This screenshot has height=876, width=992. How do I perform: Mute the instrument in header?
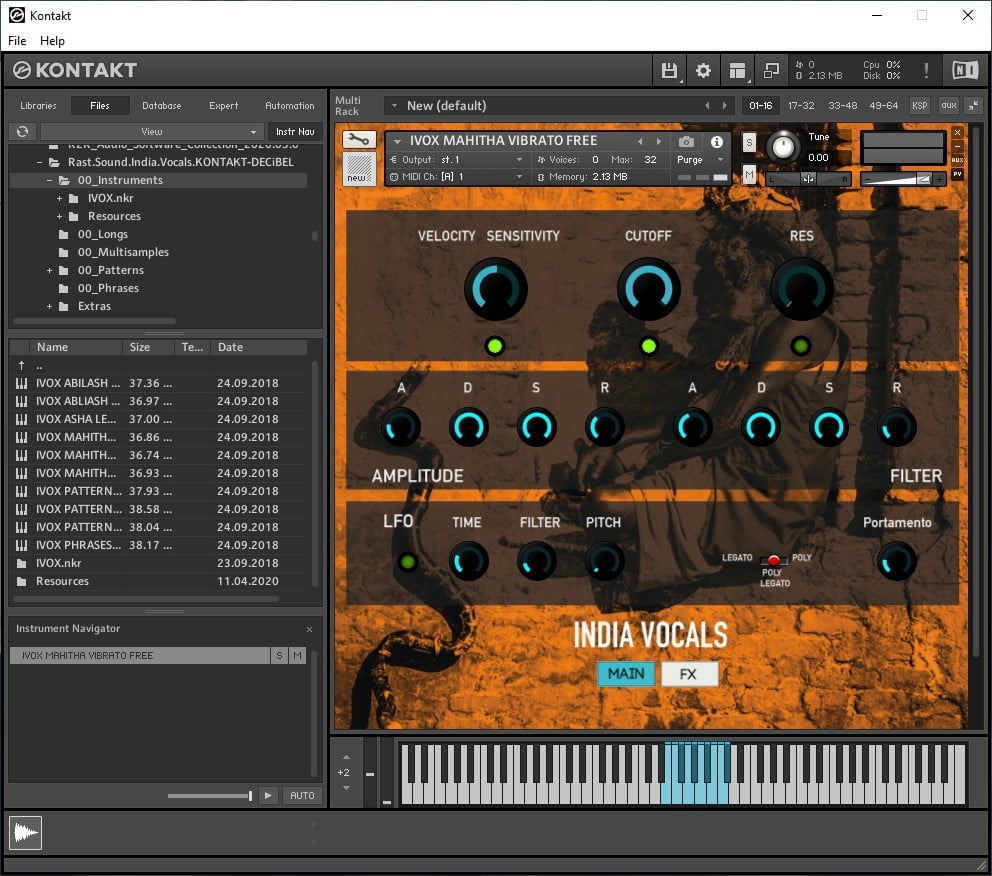pyautogui.click(x=749, y=173)
